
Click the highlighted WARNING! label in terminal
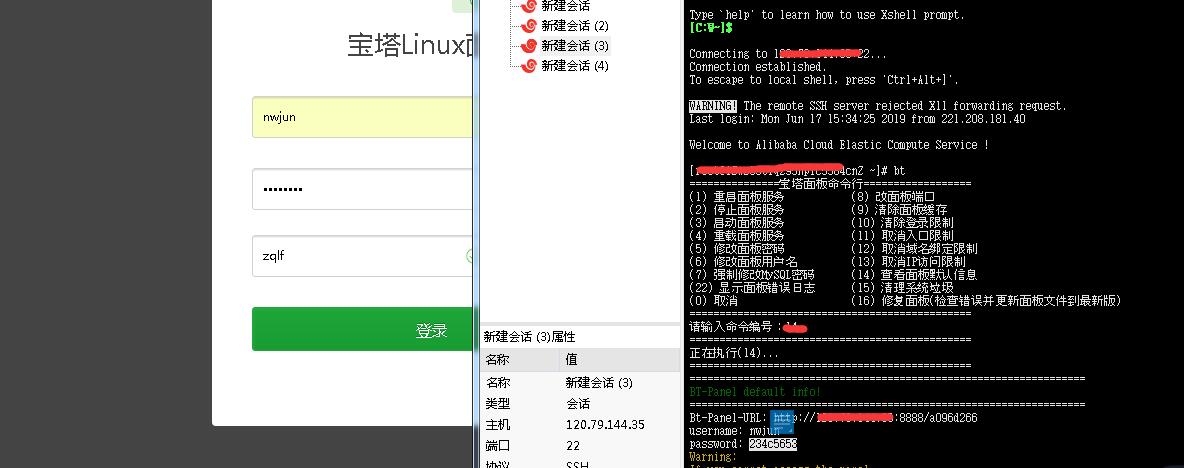pyautogui.click(x=713, y=106)
